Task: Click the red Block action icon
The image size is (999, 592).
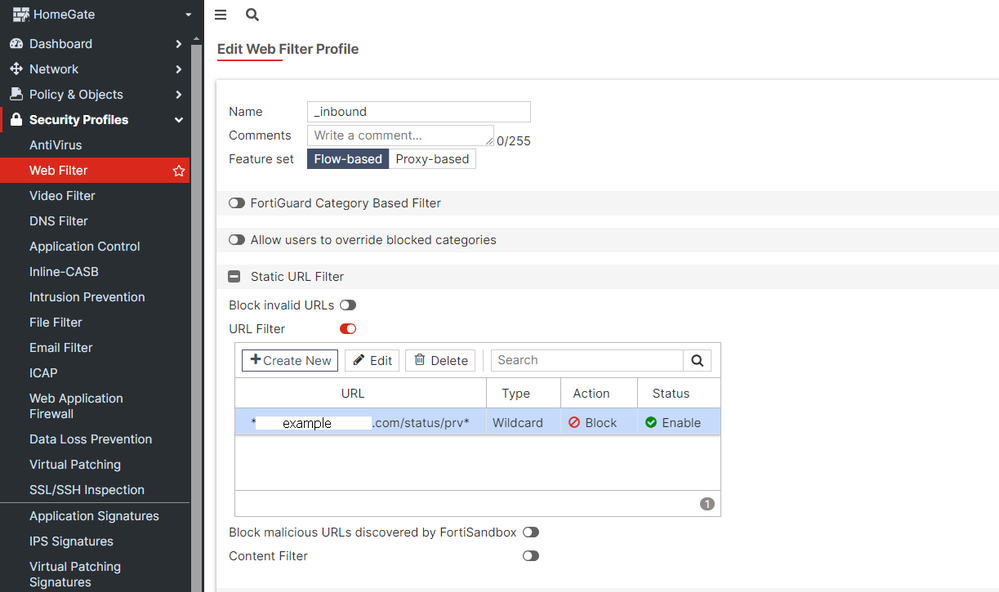Action: (x=574, y=422)
